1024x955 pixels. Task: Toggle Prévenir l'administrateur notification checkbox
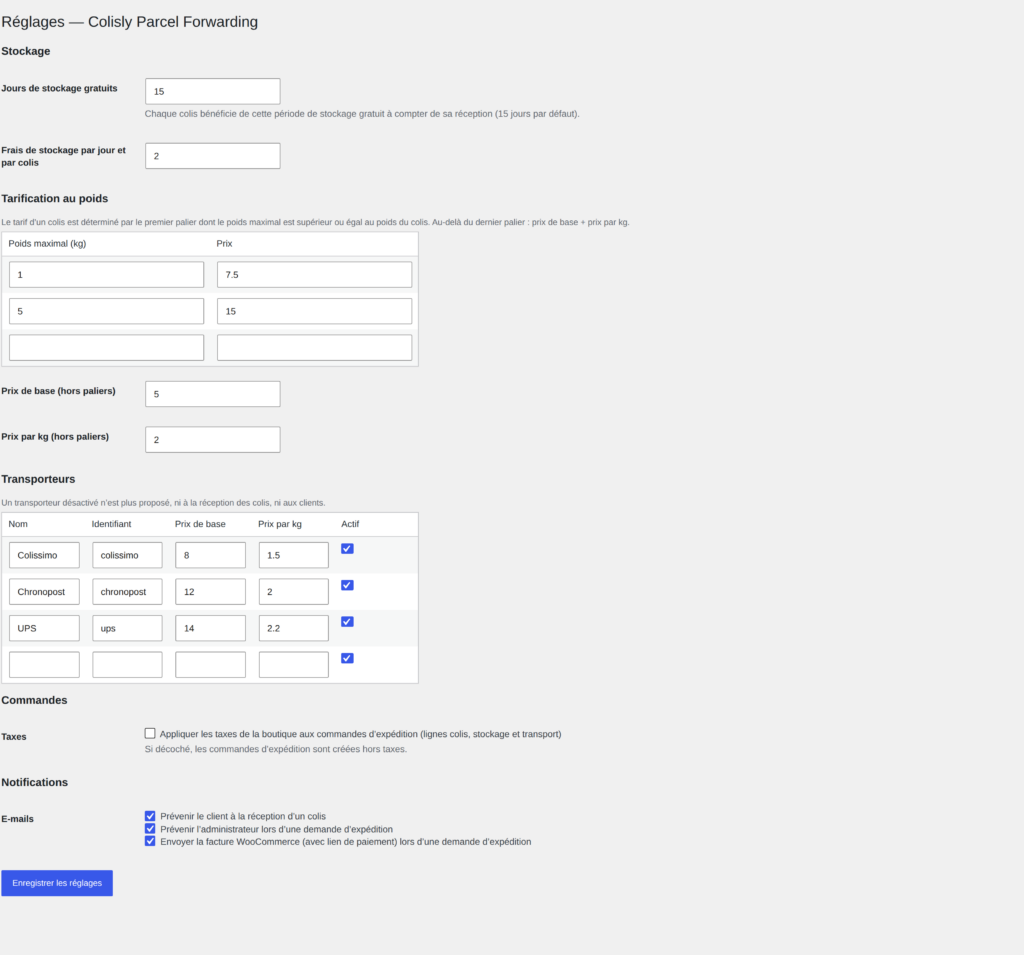click(150, 829)
